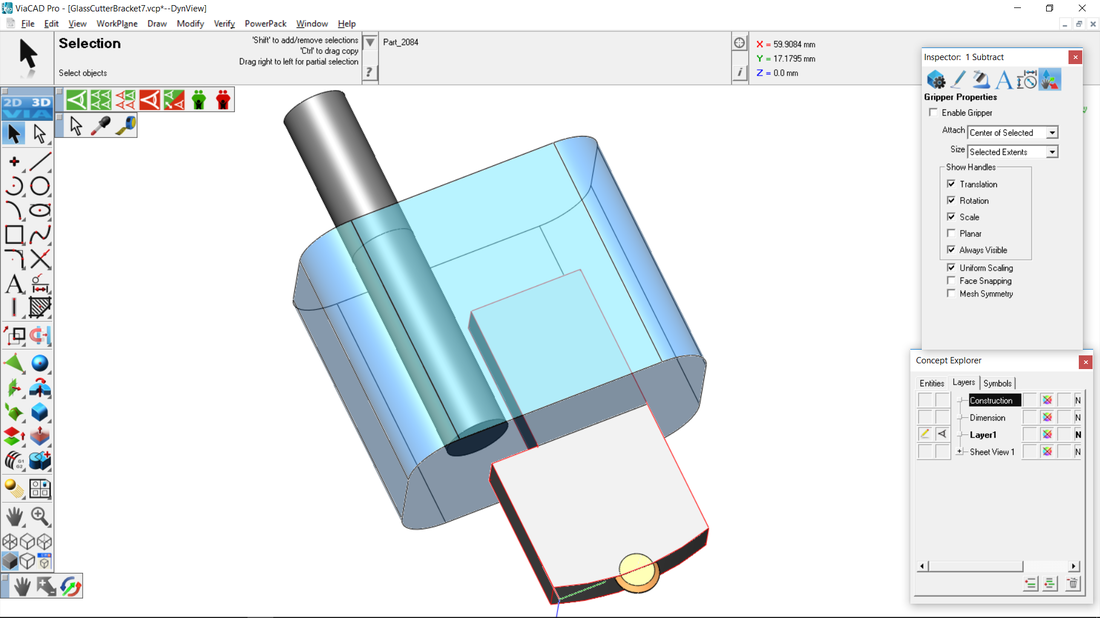1100x618 pixels.
Task: Turn on Face Snapping
Action: tap(951, 281)
